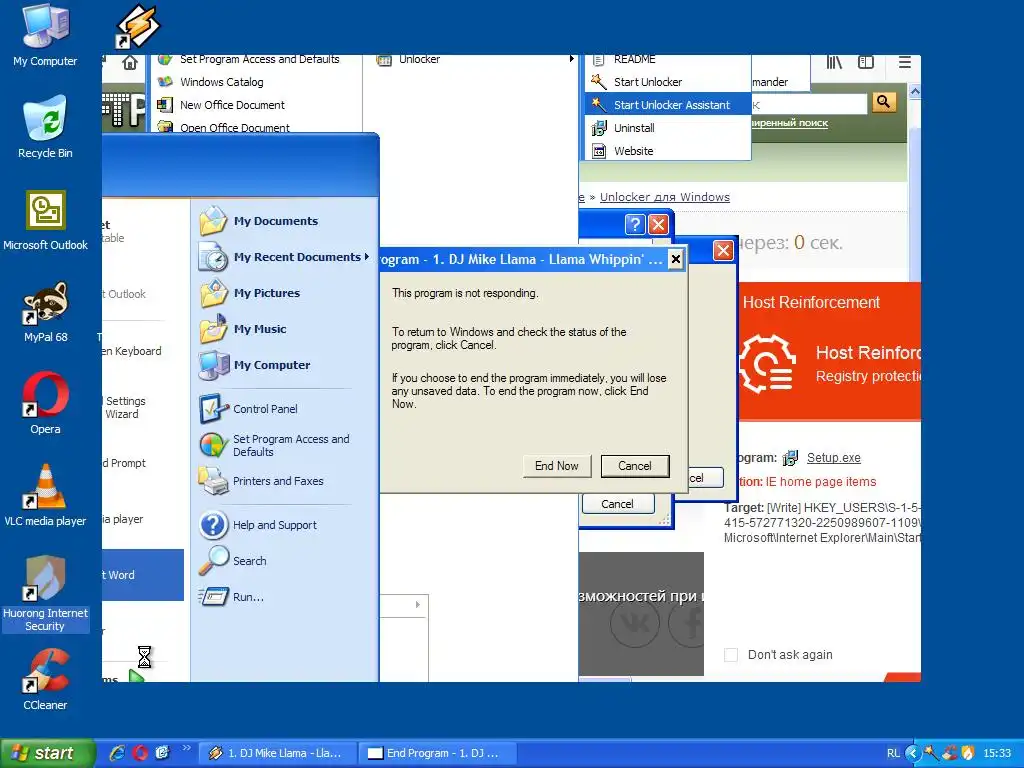Follow the Unlocker для Windows breadcrumb link
Screen dimensions: 1024x768
pyautogui.click(x=664, y=197)
